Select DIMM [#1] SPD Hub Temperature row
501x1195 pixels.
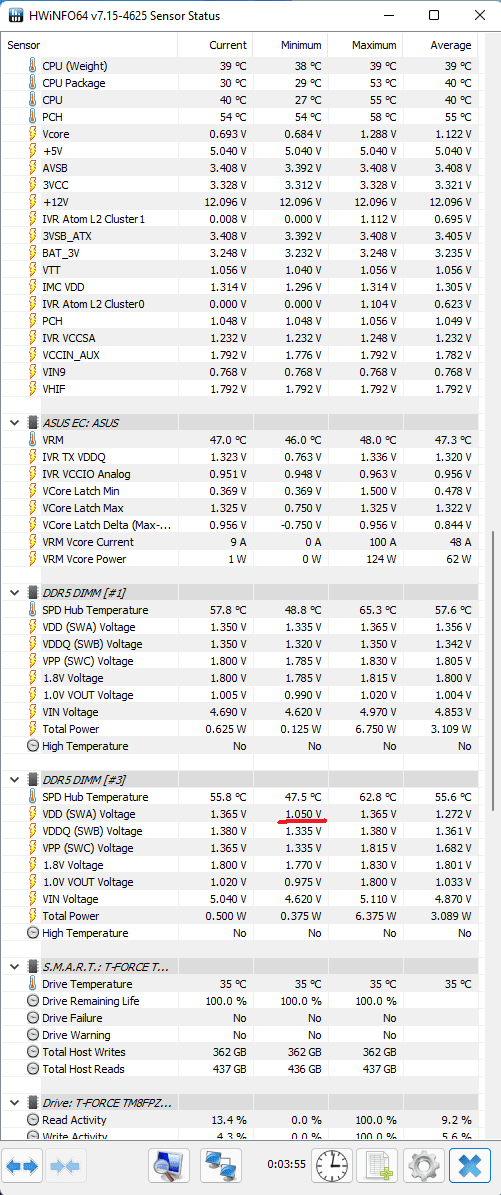coord(241,610)
